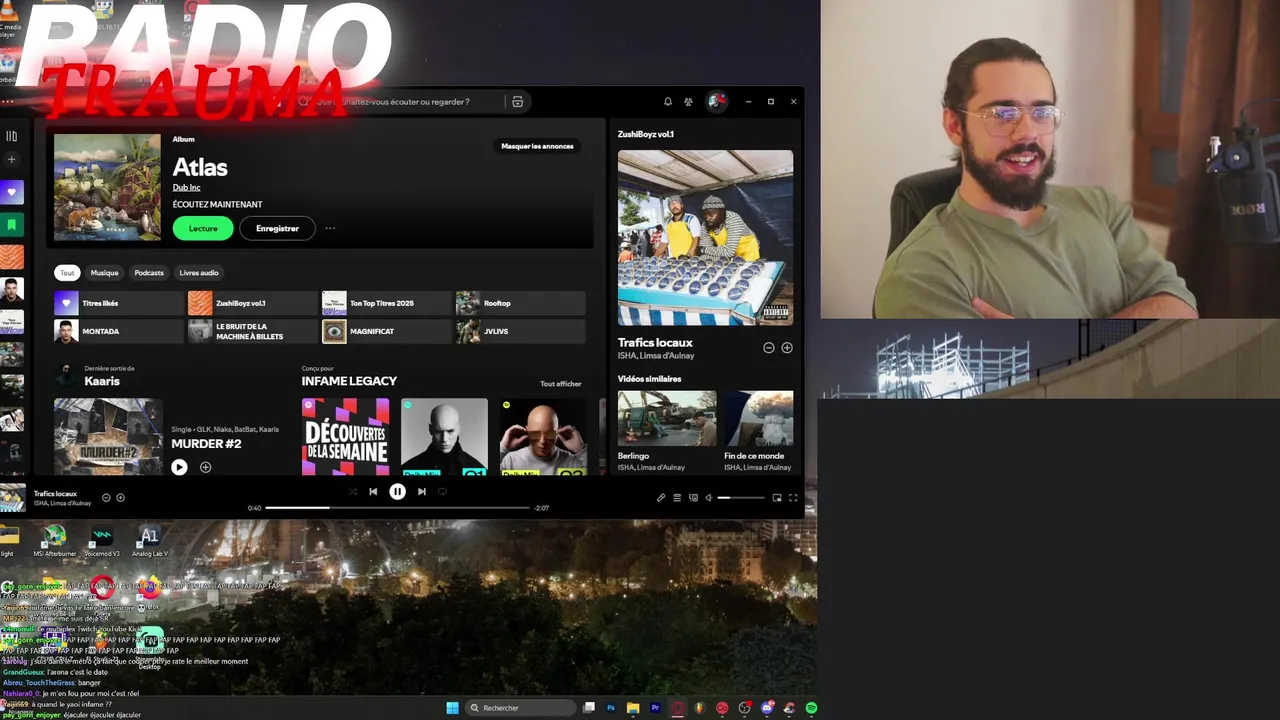Open Trafics locaux title in right panel
Screen dimensions: 1280x720
click(x=655, y=342)
